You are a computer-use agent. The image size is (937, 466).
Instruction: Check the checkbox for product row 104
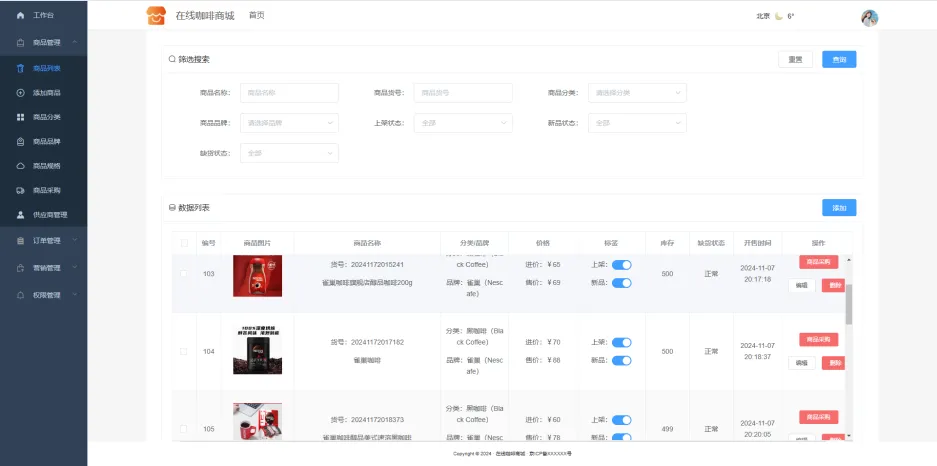point(183,351)
